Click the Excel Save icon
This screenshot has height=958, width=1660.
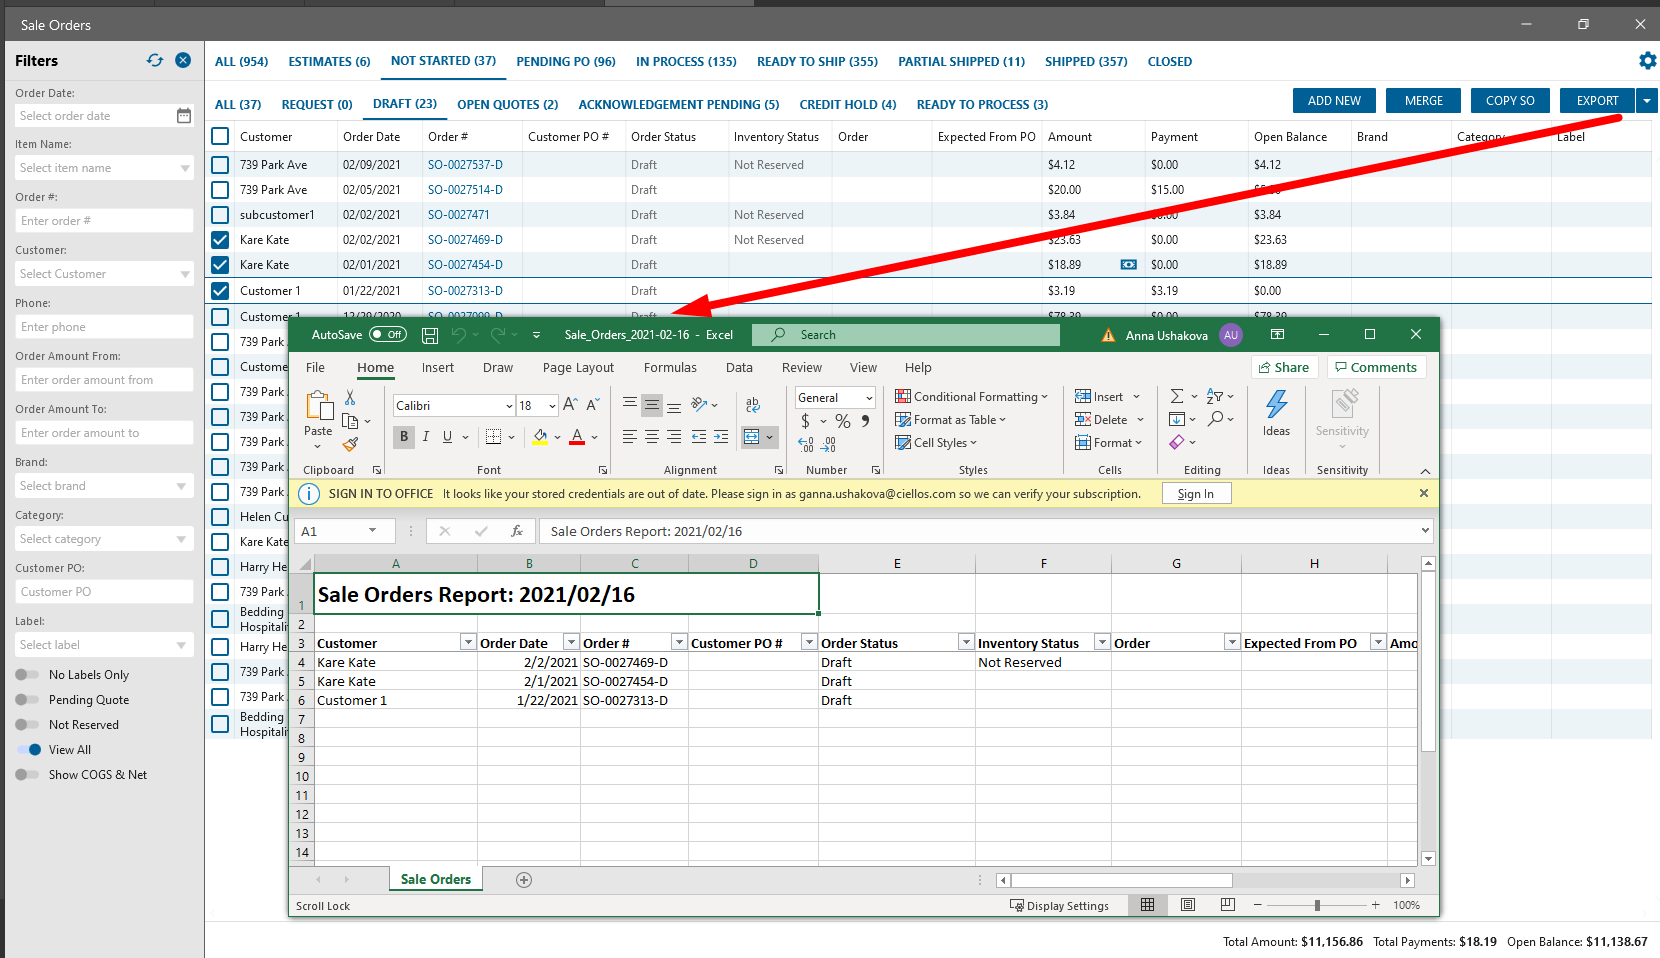(430, 335)
